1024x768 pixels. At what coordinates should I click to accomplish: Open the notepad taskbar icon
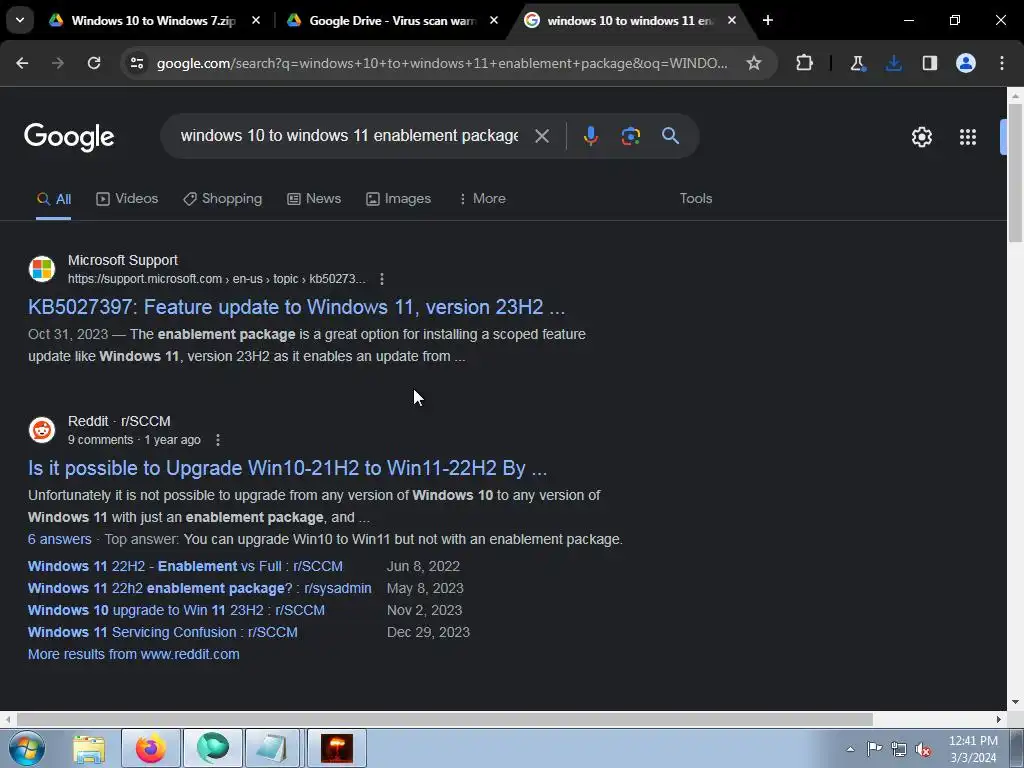click(272, 748)
